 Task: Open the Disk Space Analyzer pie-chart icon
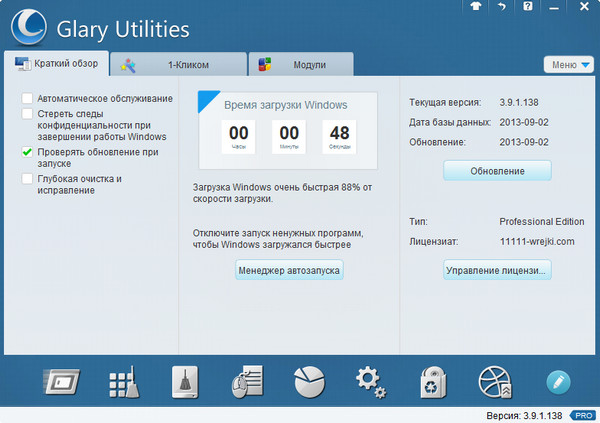(x=309, y=382)
